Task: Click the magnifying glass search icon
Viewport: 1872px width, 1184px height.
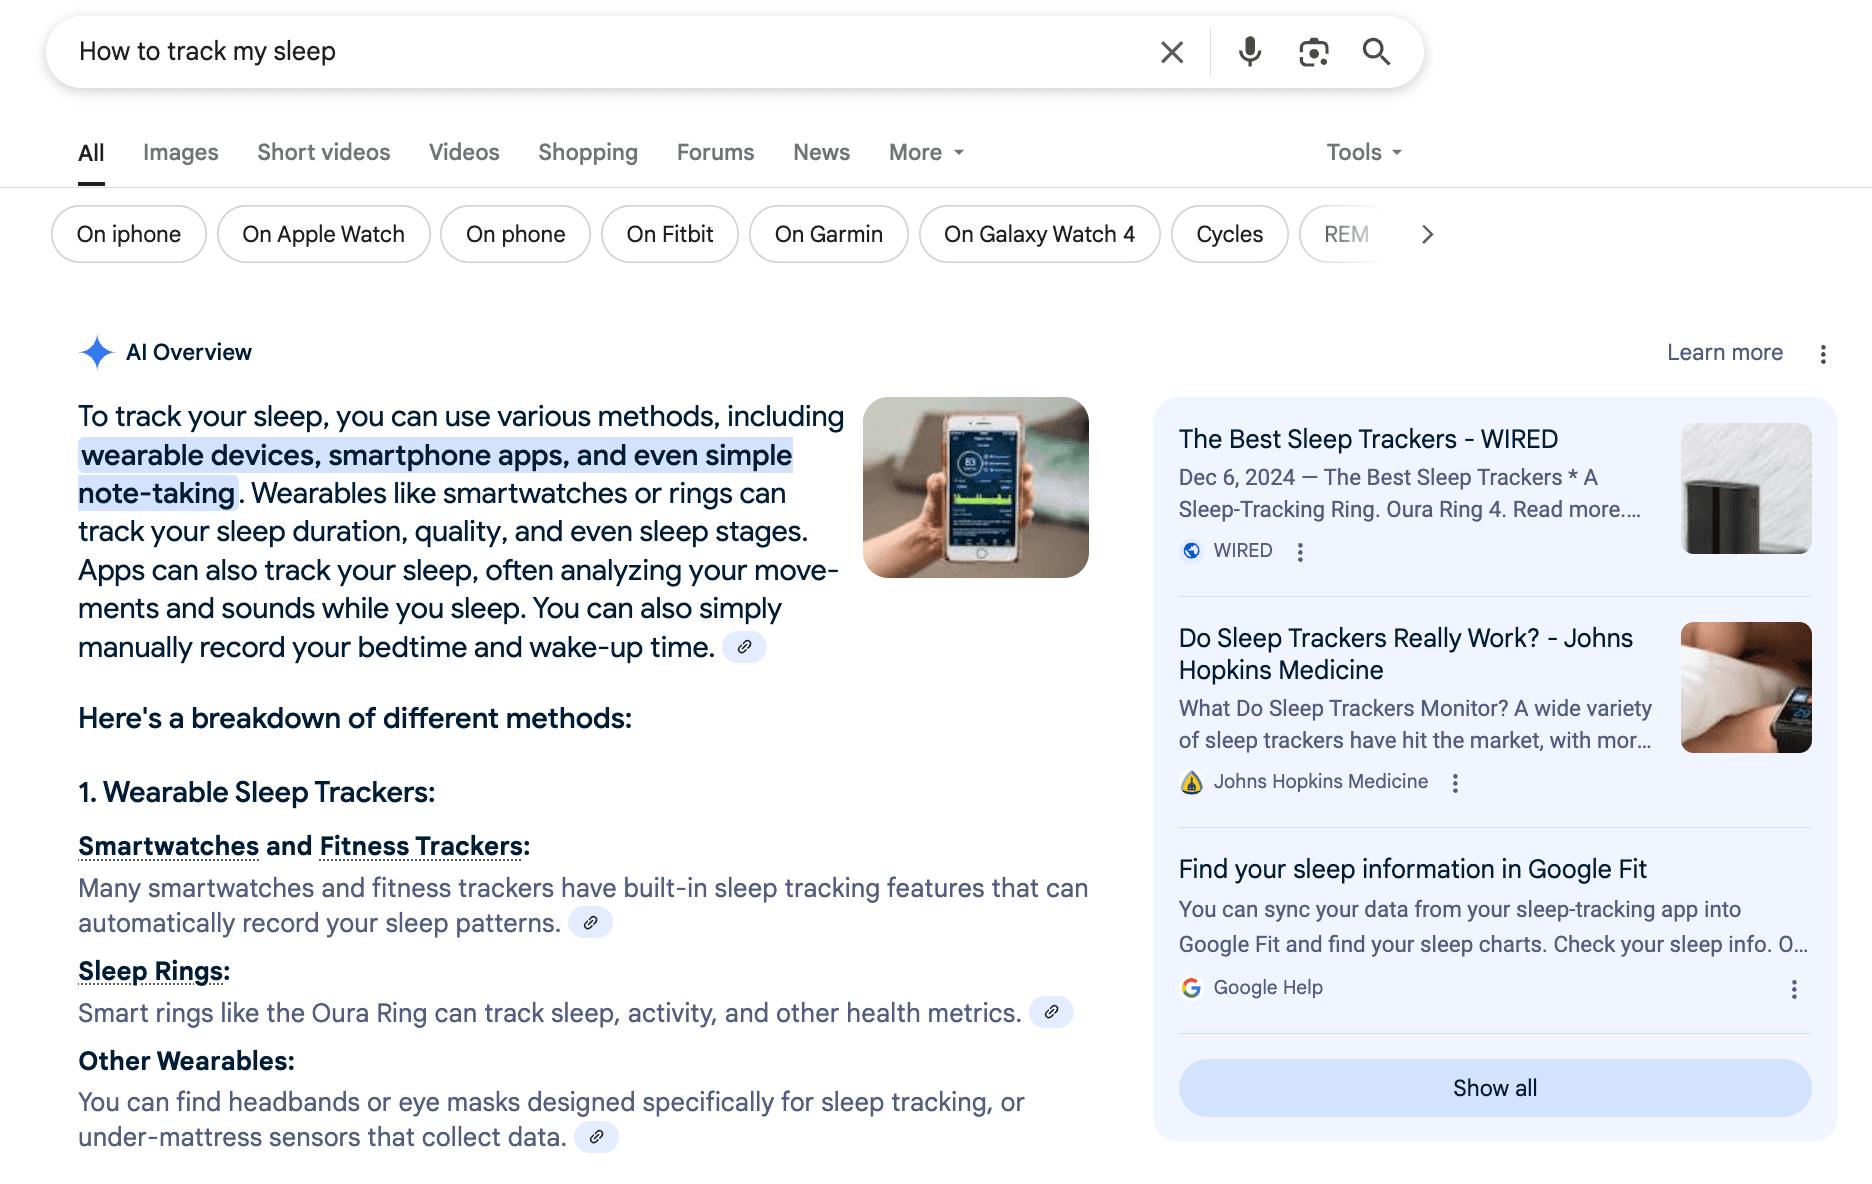Action: point(1376,52)
